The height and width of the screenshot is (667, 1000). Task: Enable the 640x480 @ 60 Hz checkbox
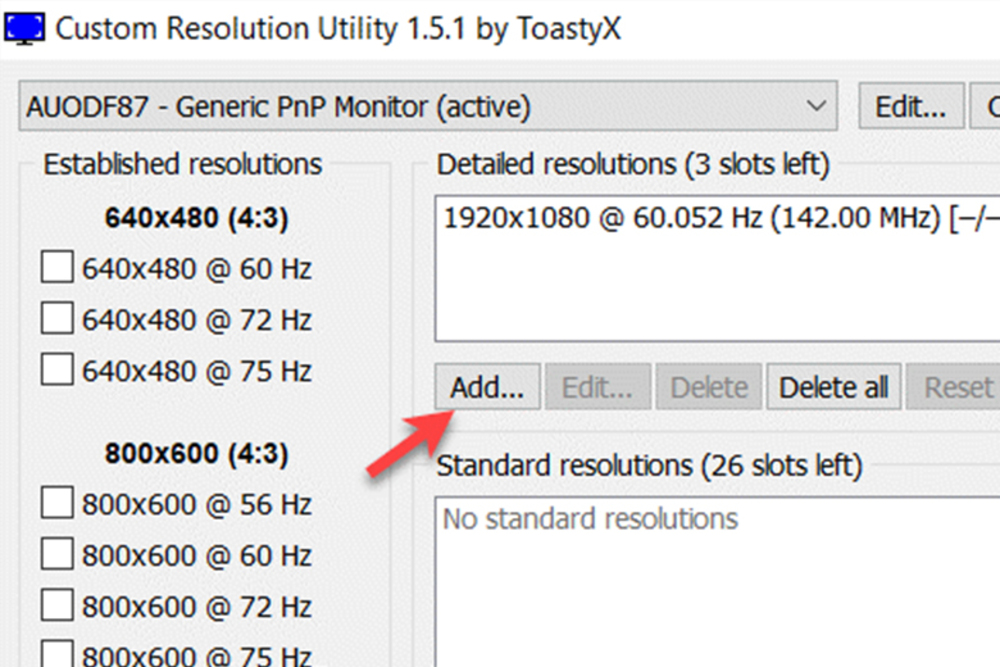57,268
